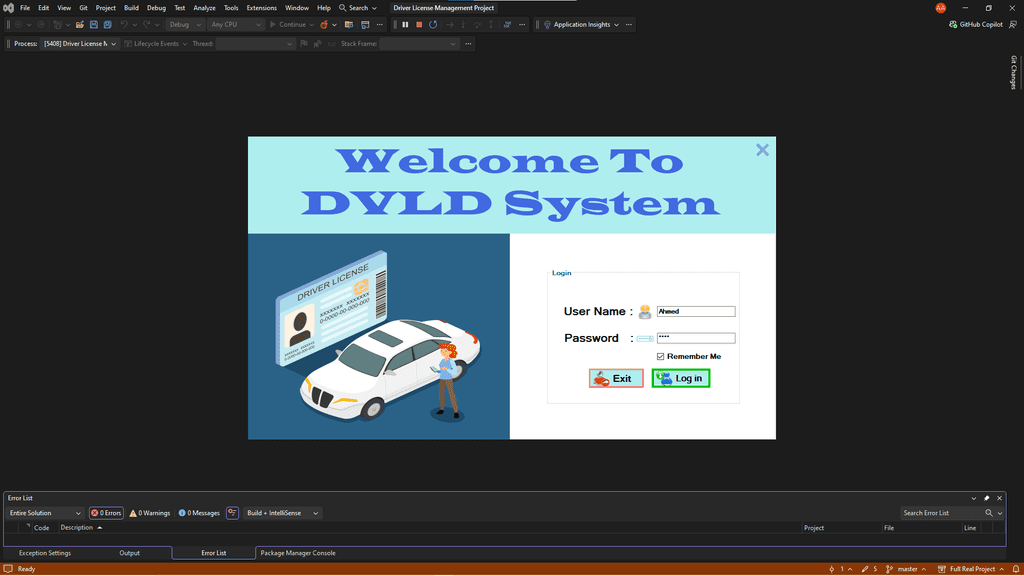Open the Debug configuration dropdown
Image resolution: width=1024 pixels, height=576 pixels.
point(184,24)
